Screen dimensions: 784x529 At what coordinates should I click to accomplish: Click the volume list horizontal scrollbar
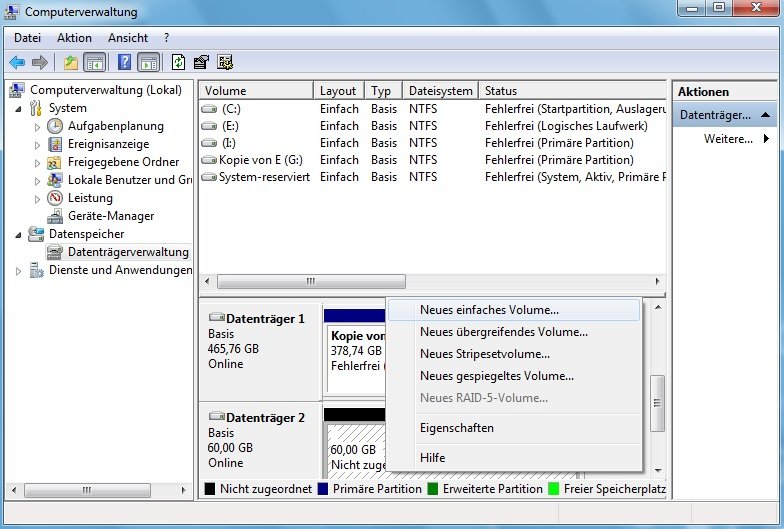click(x=311, y=282)
